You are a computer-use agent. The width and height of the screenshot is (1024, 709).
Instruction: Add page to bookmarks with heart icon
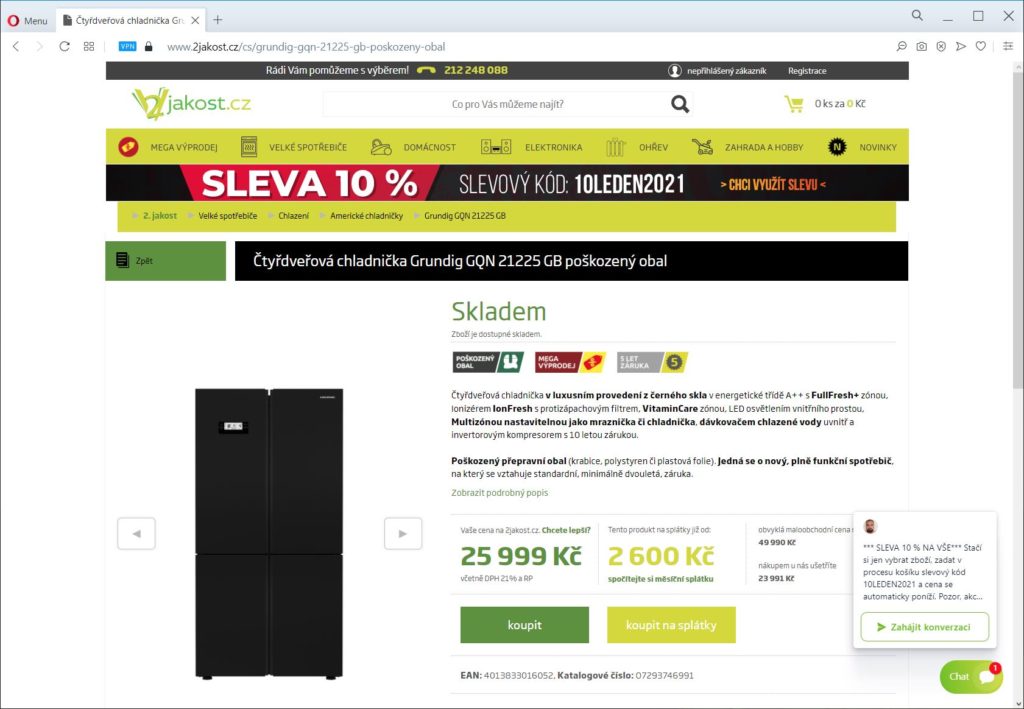coord(980,46)
